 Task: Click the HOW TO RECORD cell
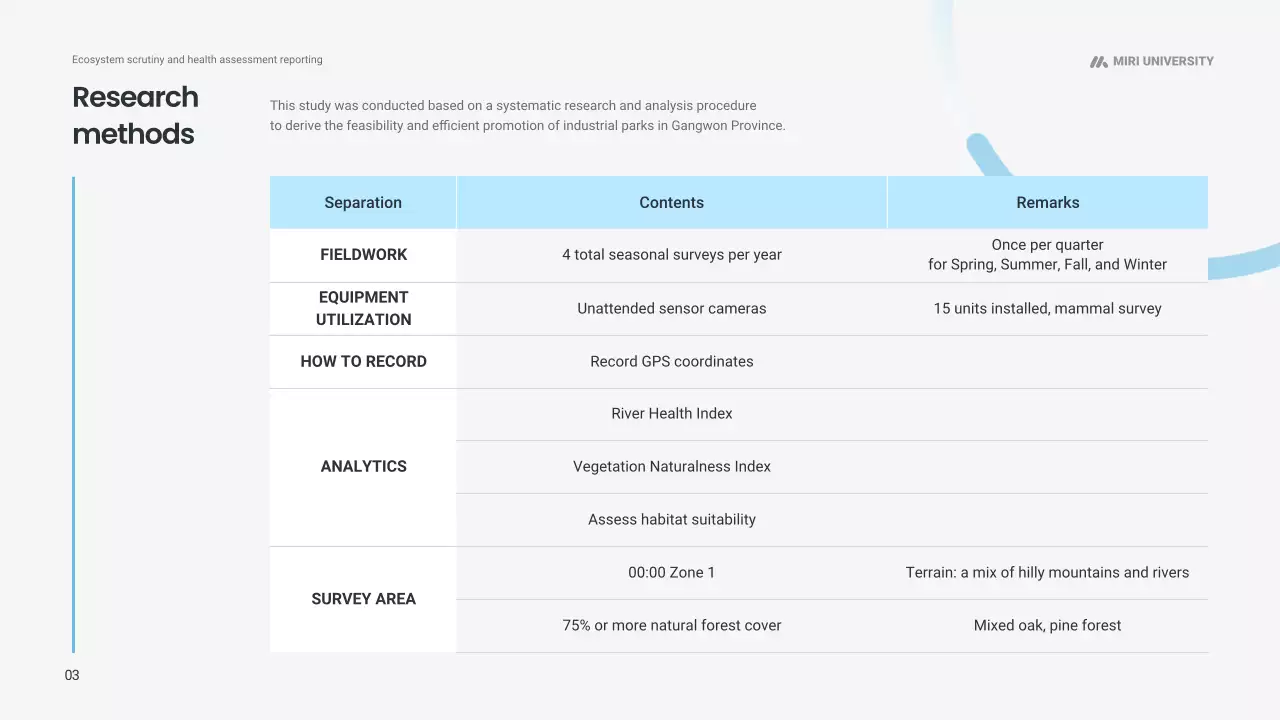click(363, 362)
